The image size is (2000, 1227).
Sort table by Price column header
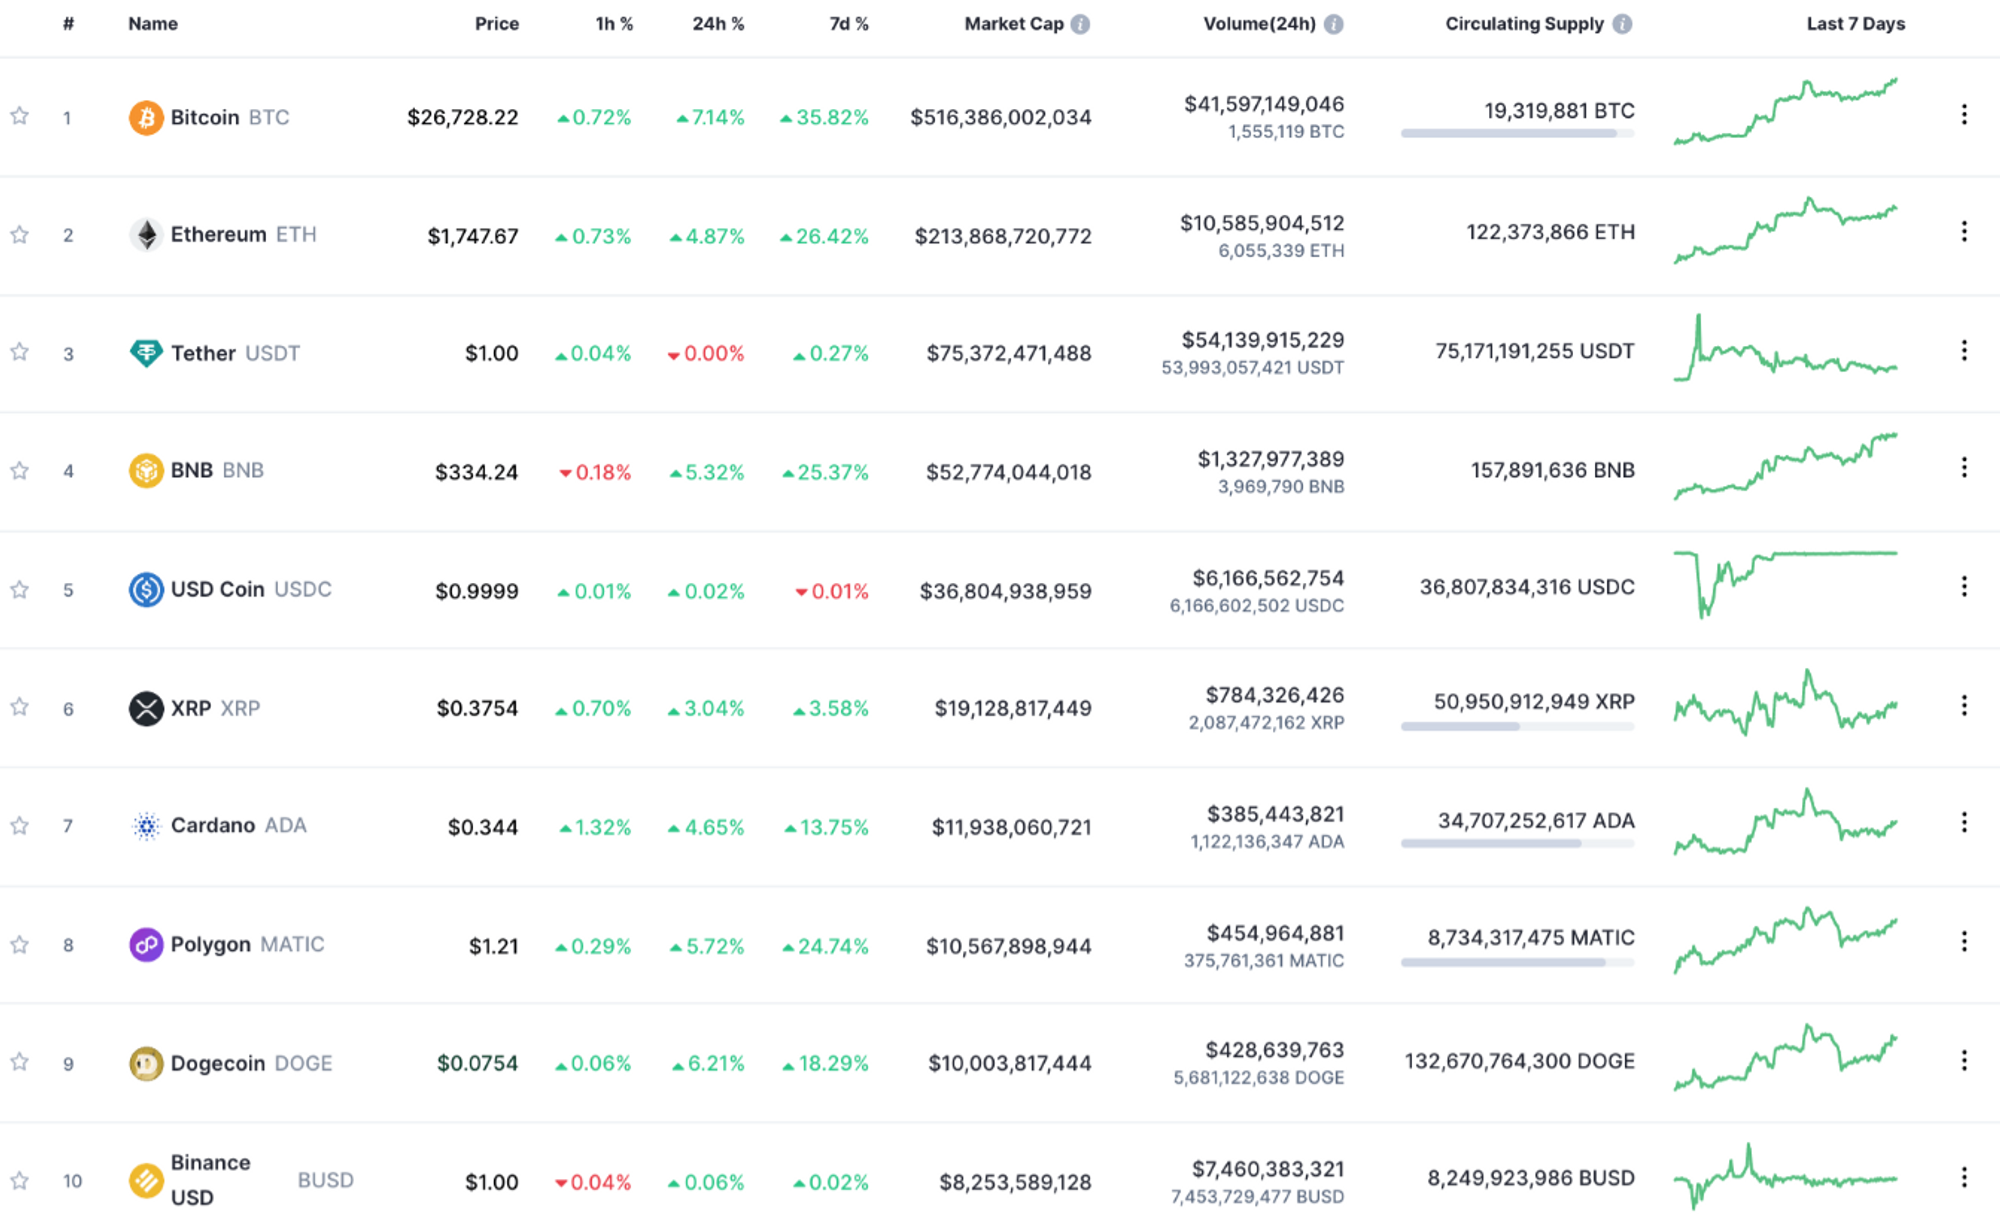click(x=496, y=24)
